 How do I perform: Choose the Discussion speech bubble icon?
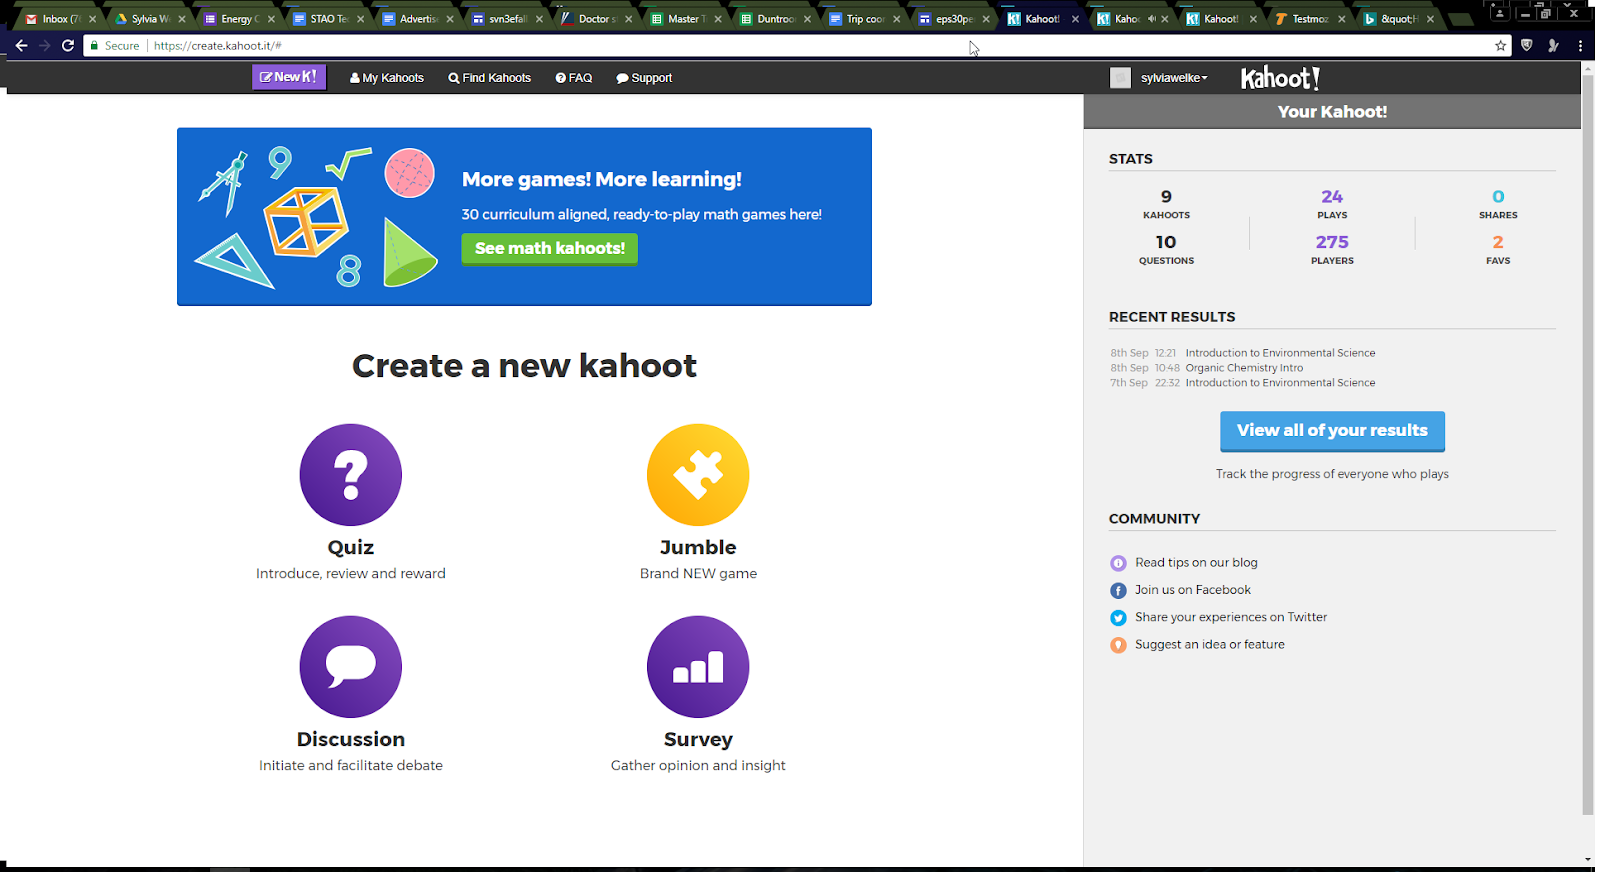(x=351, y=667)
